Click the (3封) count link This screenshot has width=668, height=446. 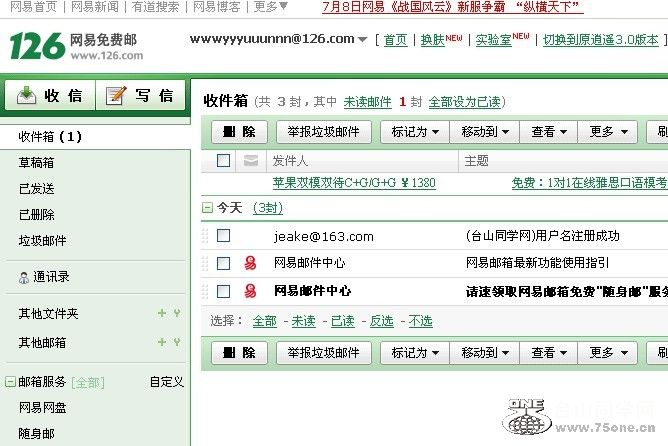268,208
